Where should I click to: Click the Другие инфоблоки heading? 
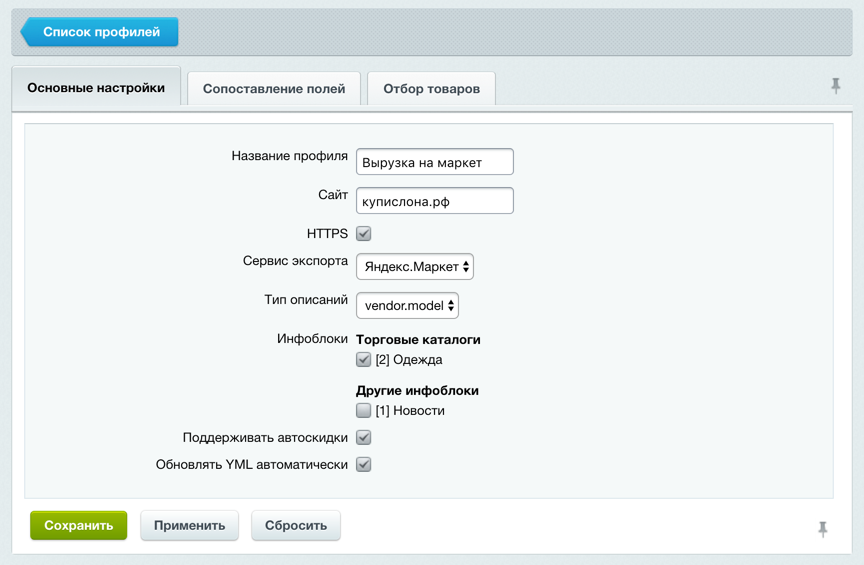click(x=417, y=391)
